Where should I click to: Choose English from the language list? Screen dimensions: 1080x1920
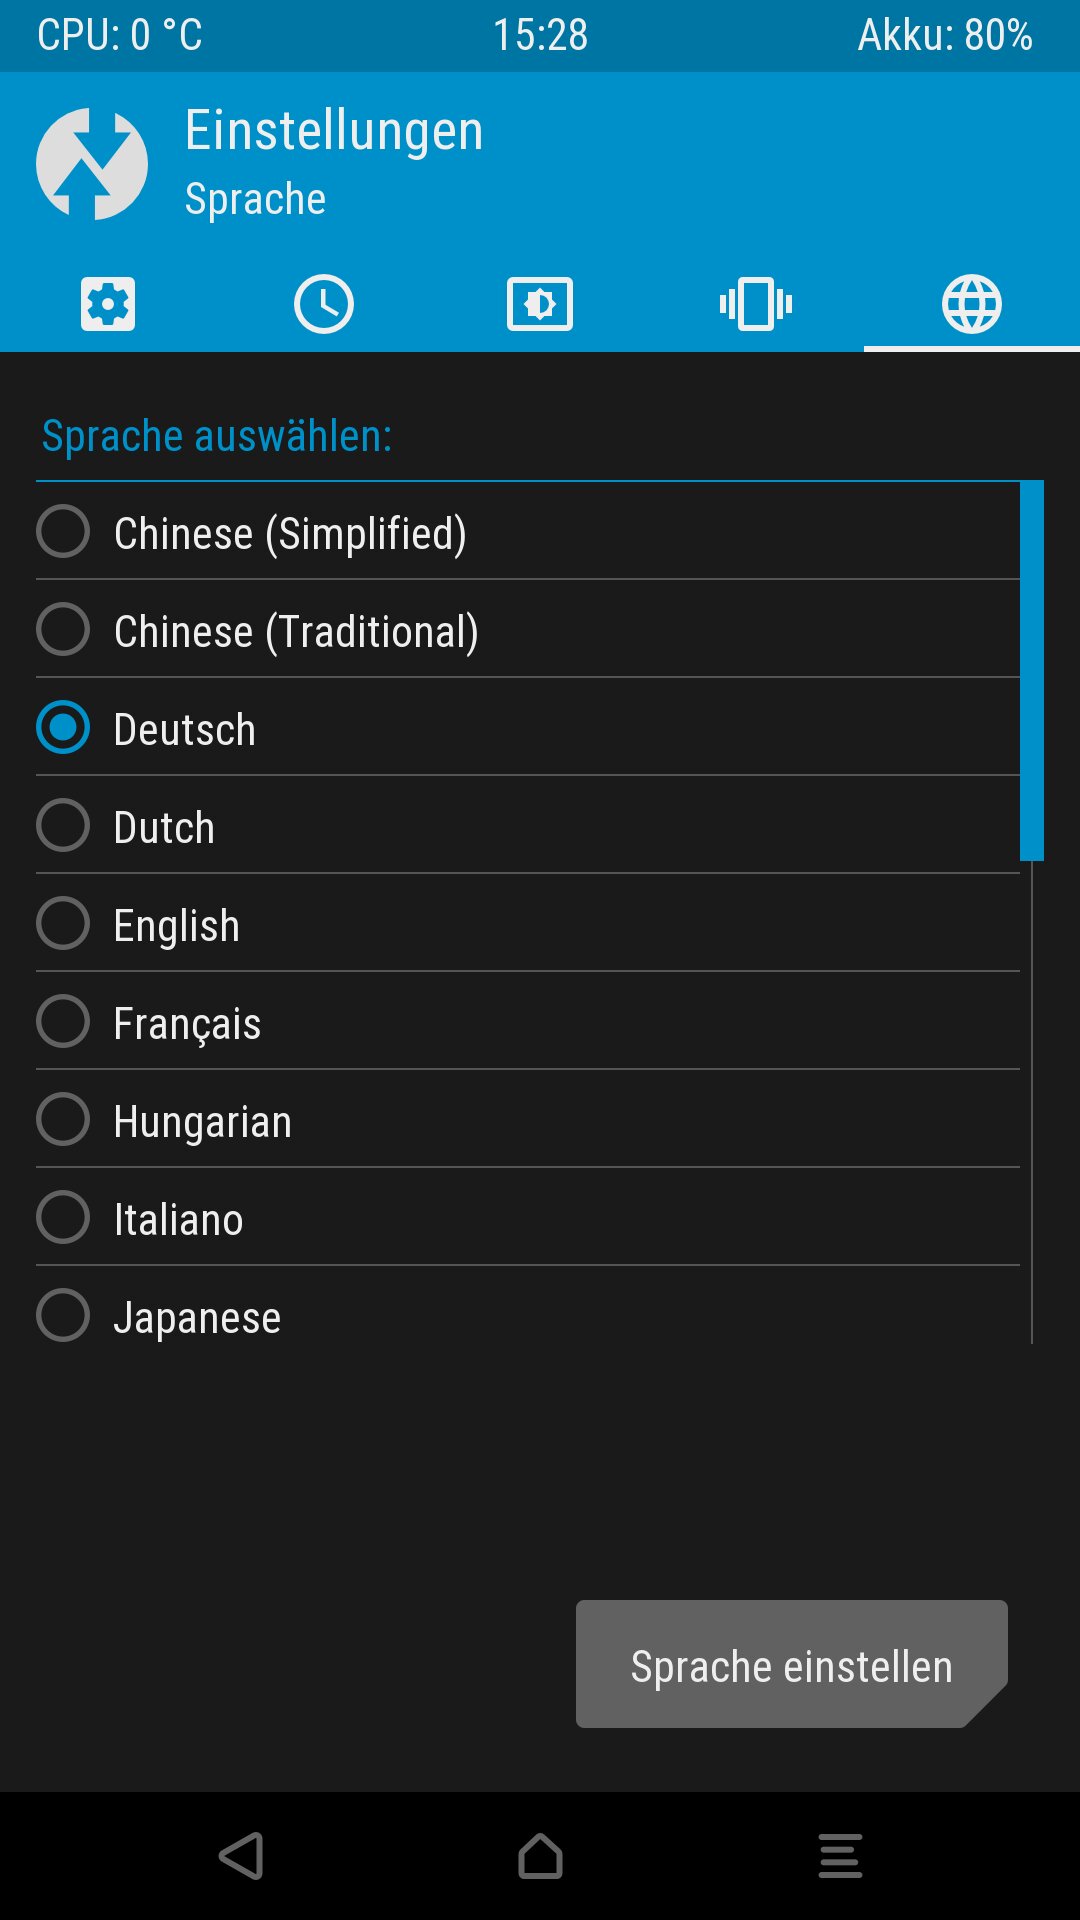63,923
